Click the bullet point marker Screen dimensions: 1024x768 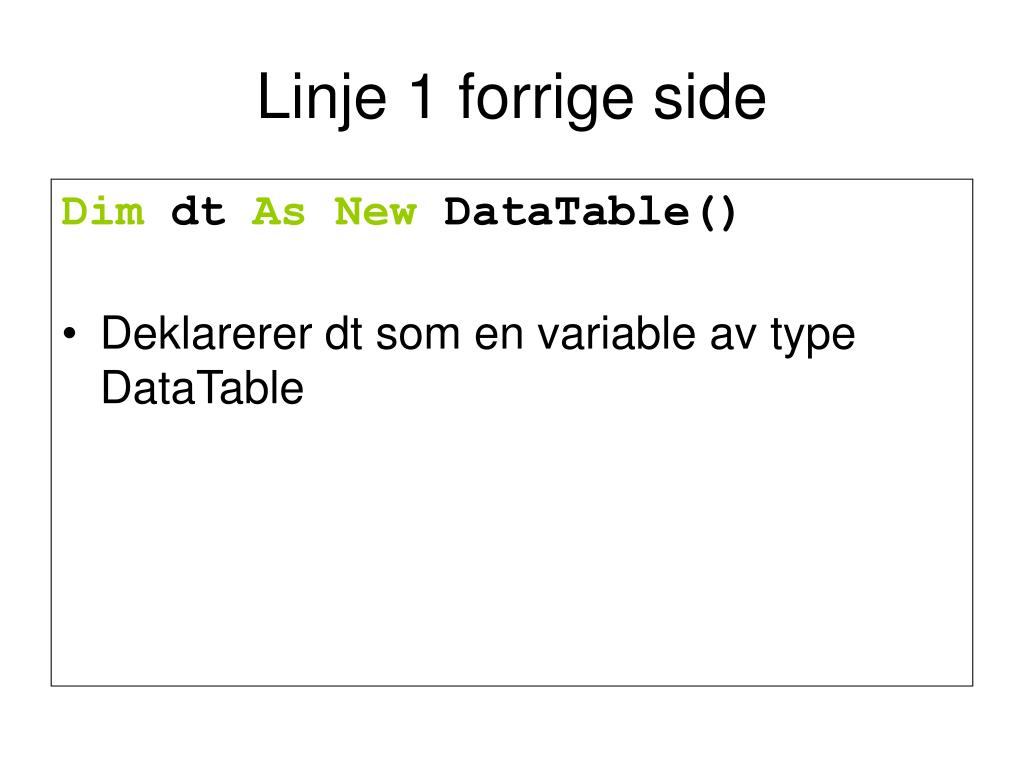tap(70, 334)
